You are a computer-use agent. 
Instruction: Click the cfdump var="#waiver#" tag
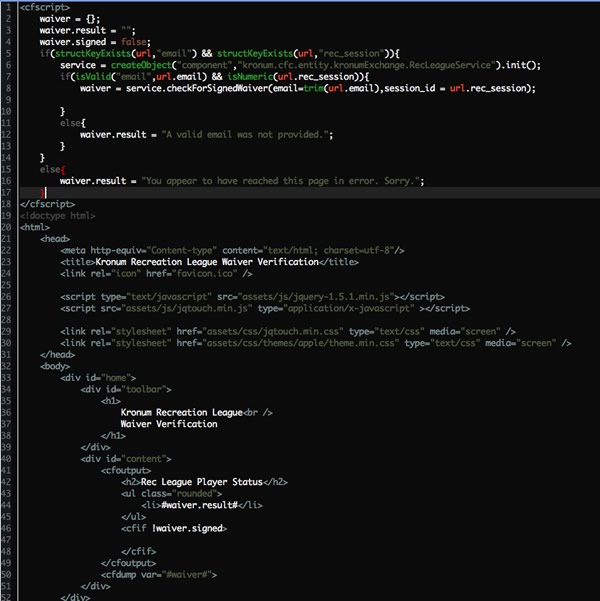coord(159,575)
